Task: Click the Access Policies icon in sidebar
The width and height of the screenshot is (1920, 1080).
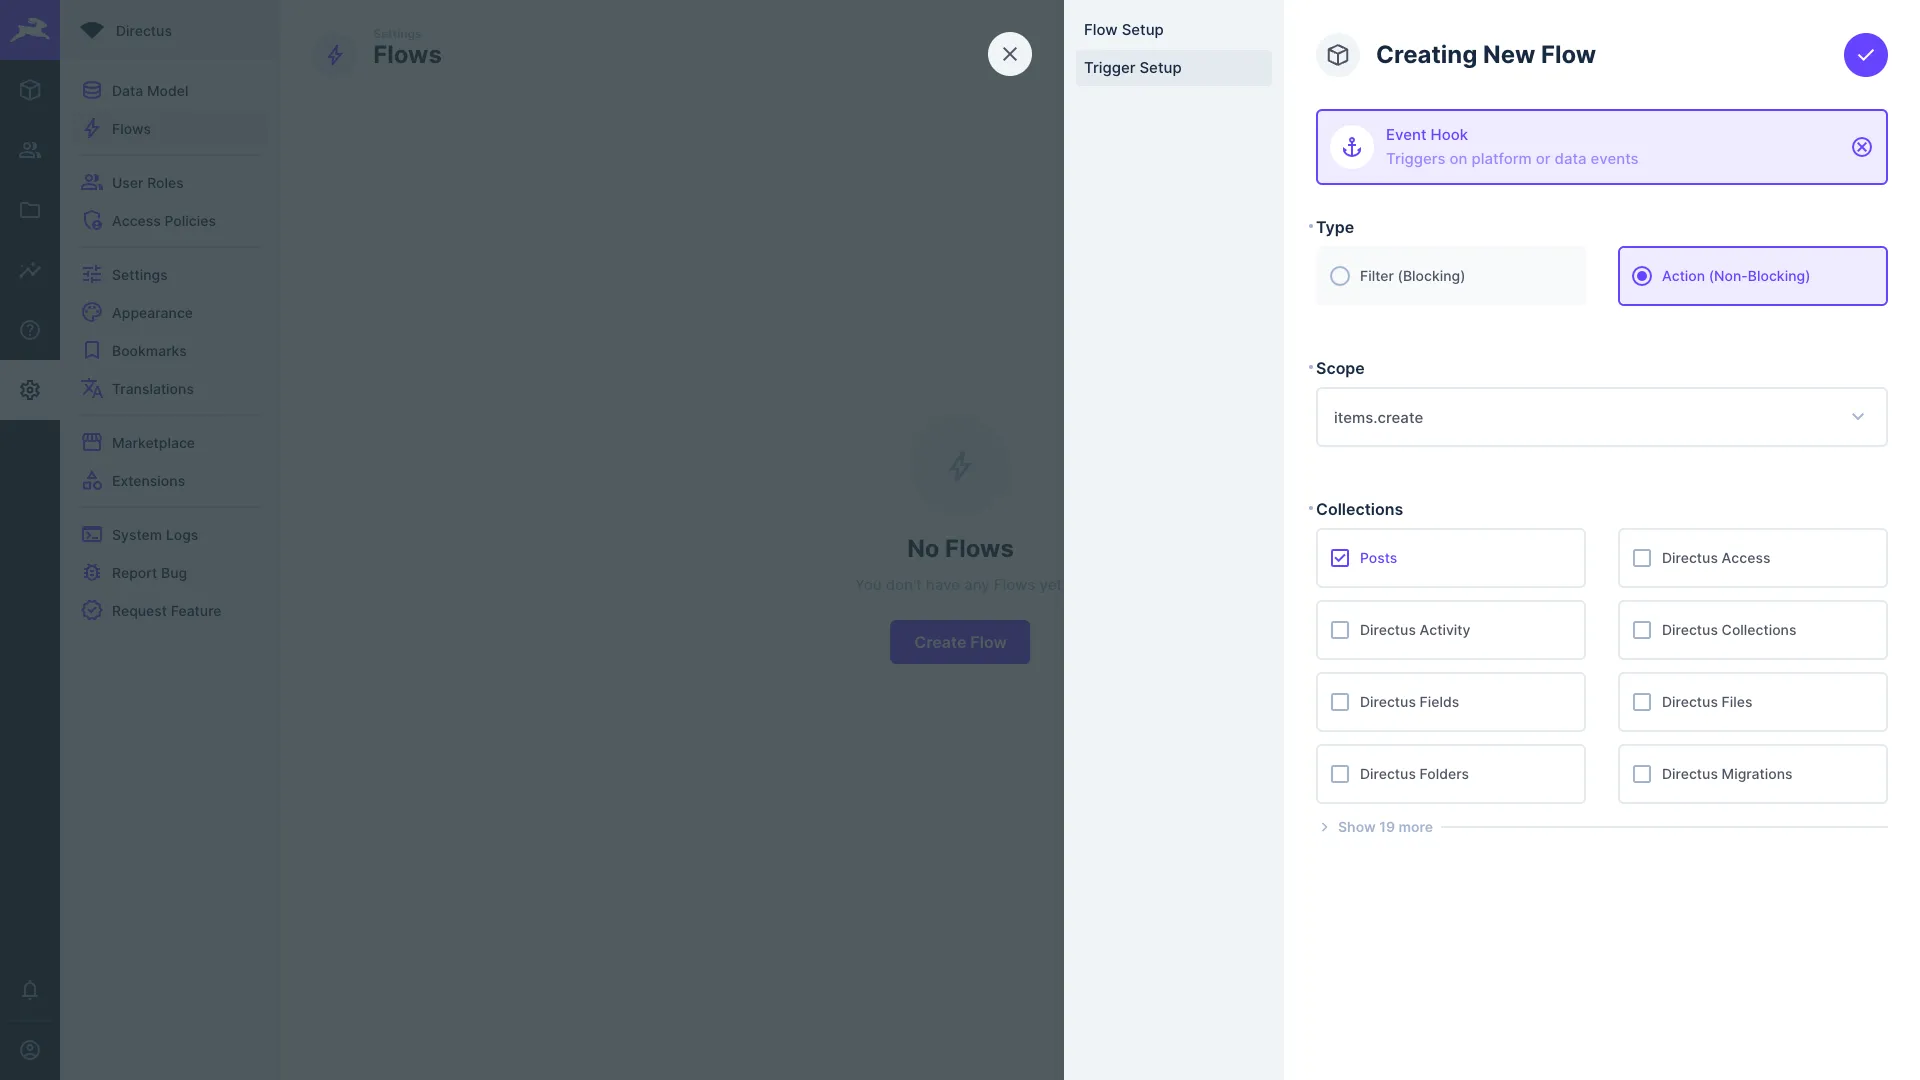Action: [x=92, y=222]
